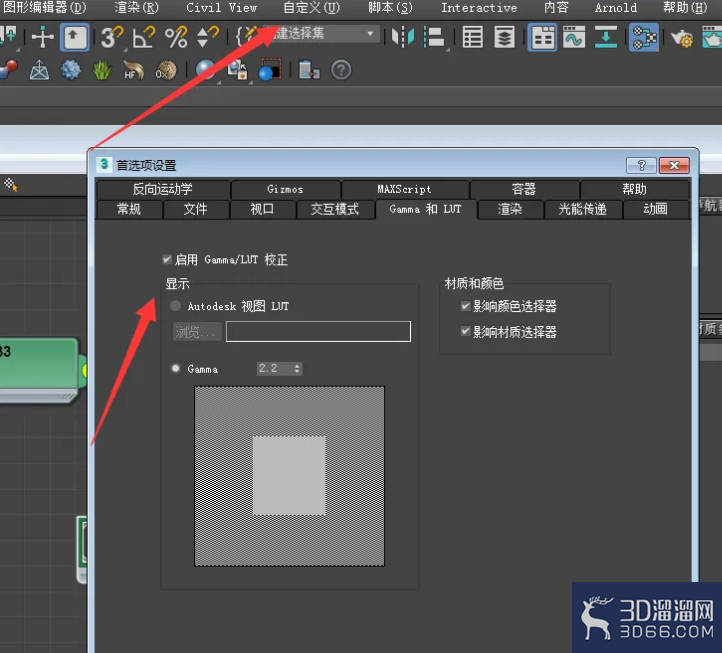
Task: Open the Slate Material Editor icon
Action: pyautogui.click(x=643, y=37)
